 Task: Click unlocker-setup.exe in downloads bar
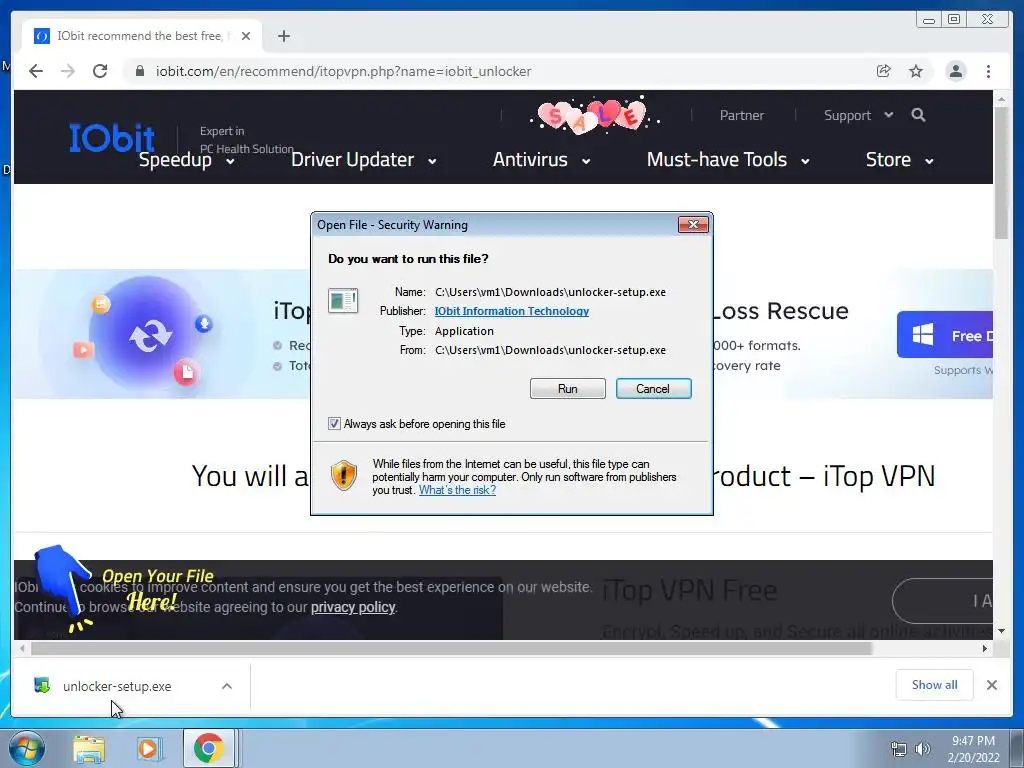pyautogui.click(x=117, y=686)
